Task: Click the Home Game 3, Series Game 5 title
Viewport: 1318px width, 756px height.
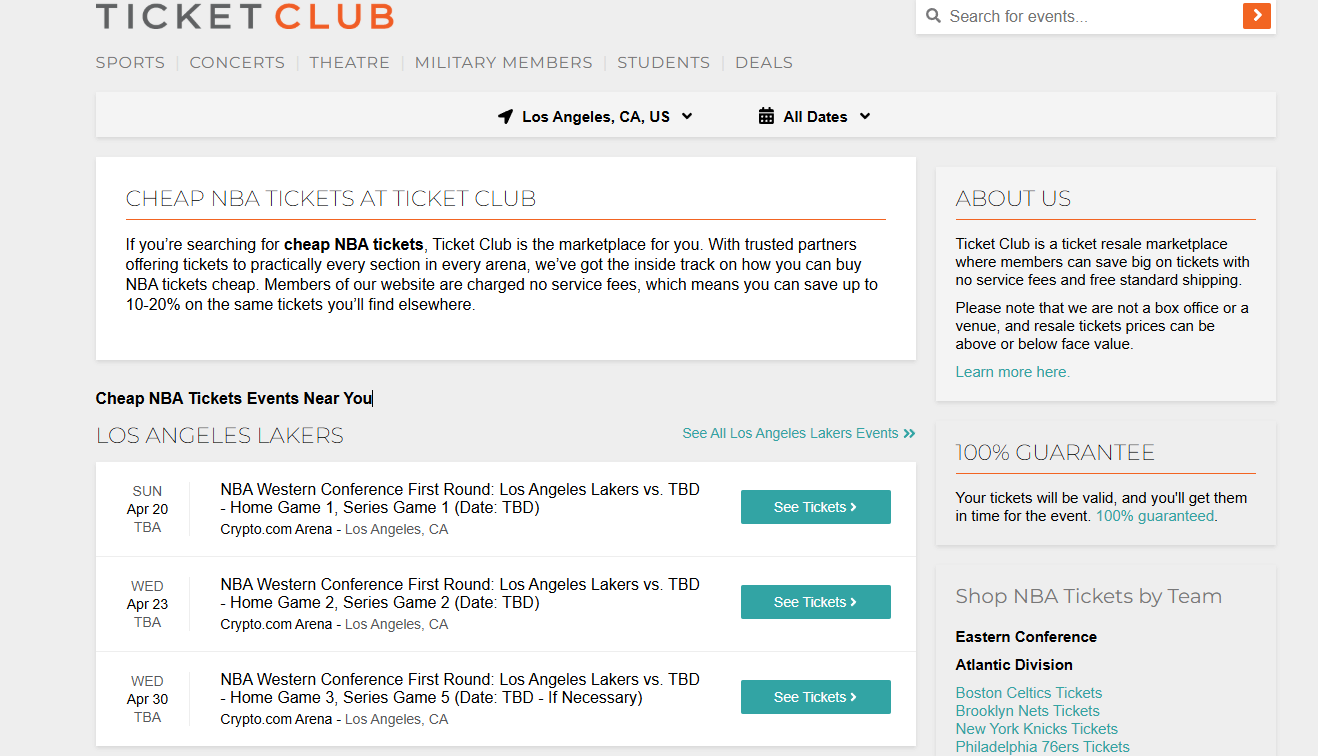Action: click(x=460, y=688)
